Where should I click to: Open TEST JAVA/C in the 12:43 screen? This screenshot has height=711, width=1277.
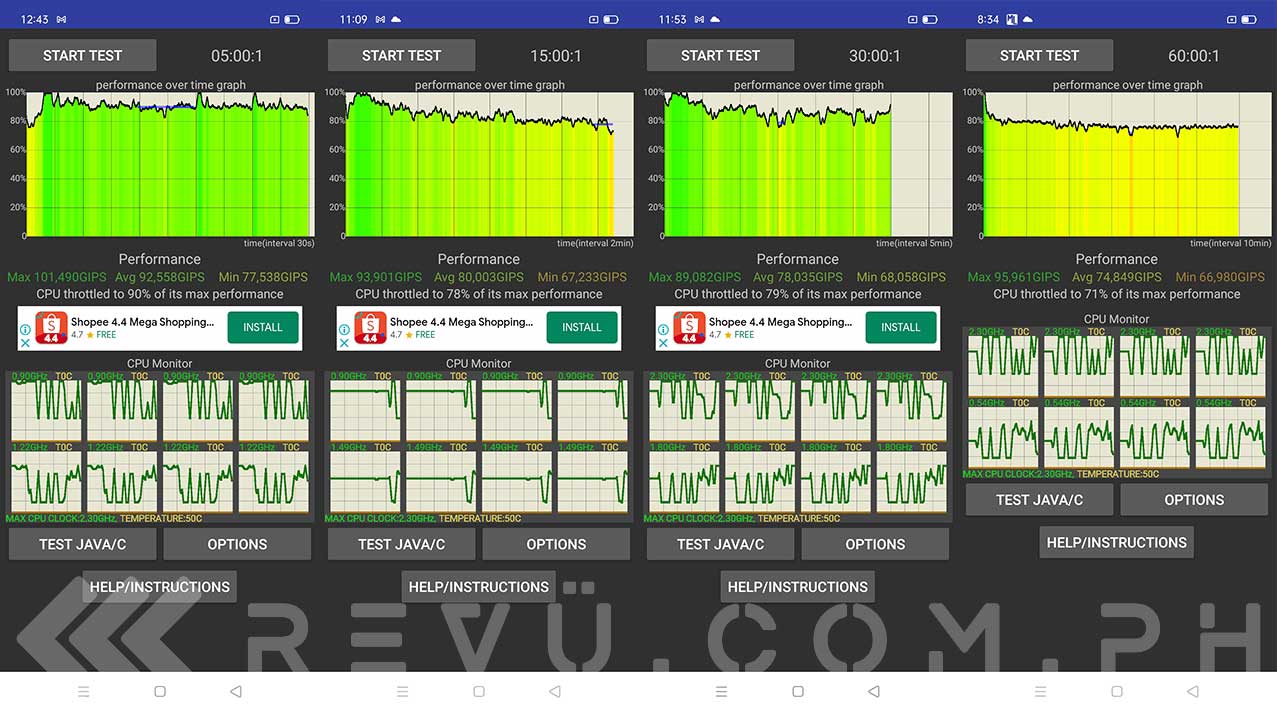(82, 544)
